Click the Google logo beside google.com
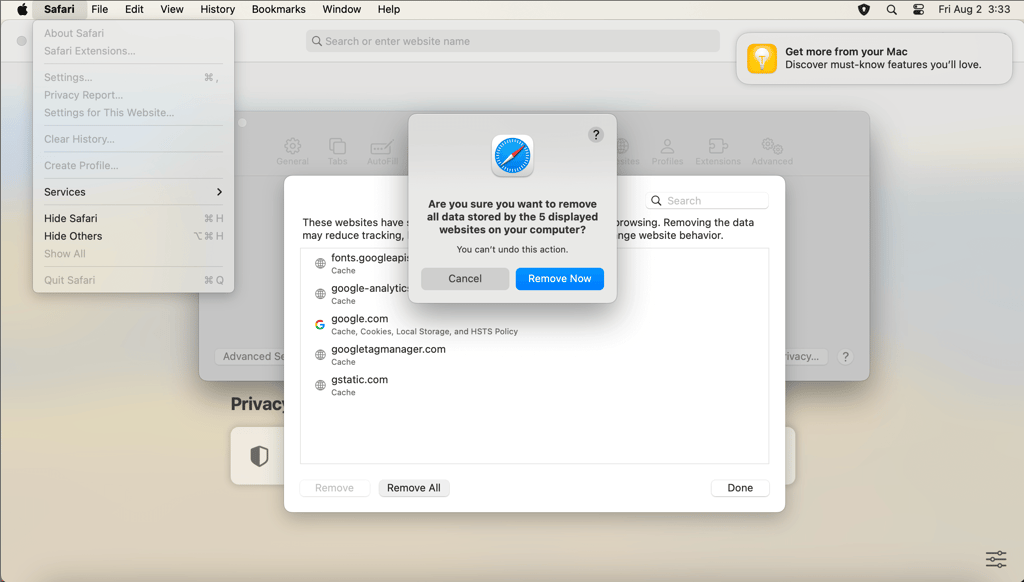The height and width of the screenshot is (582, 1024). click(x=320, y=325)
